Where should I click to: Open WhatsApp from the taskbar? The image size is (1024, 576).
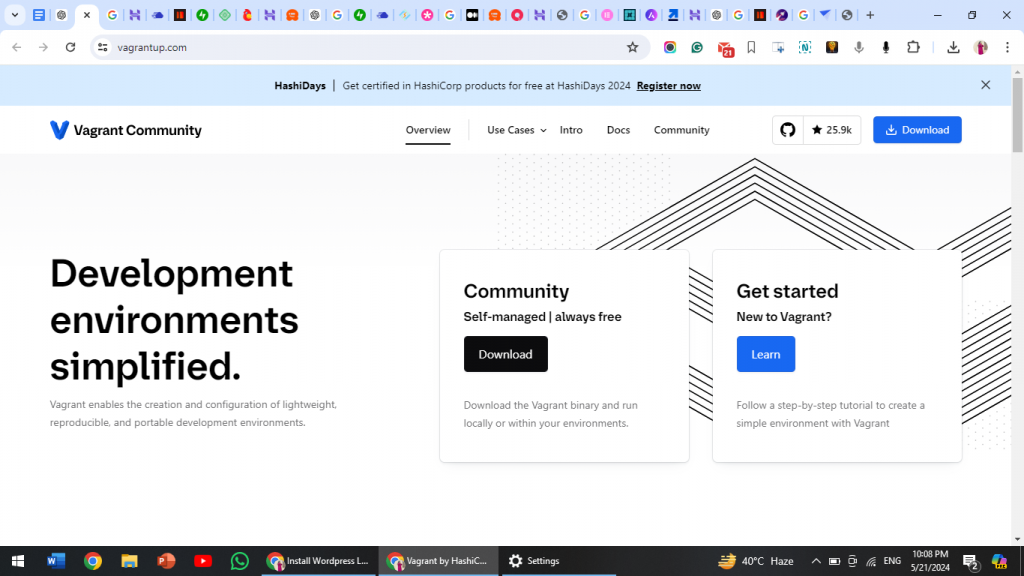[x=239, y=561]
